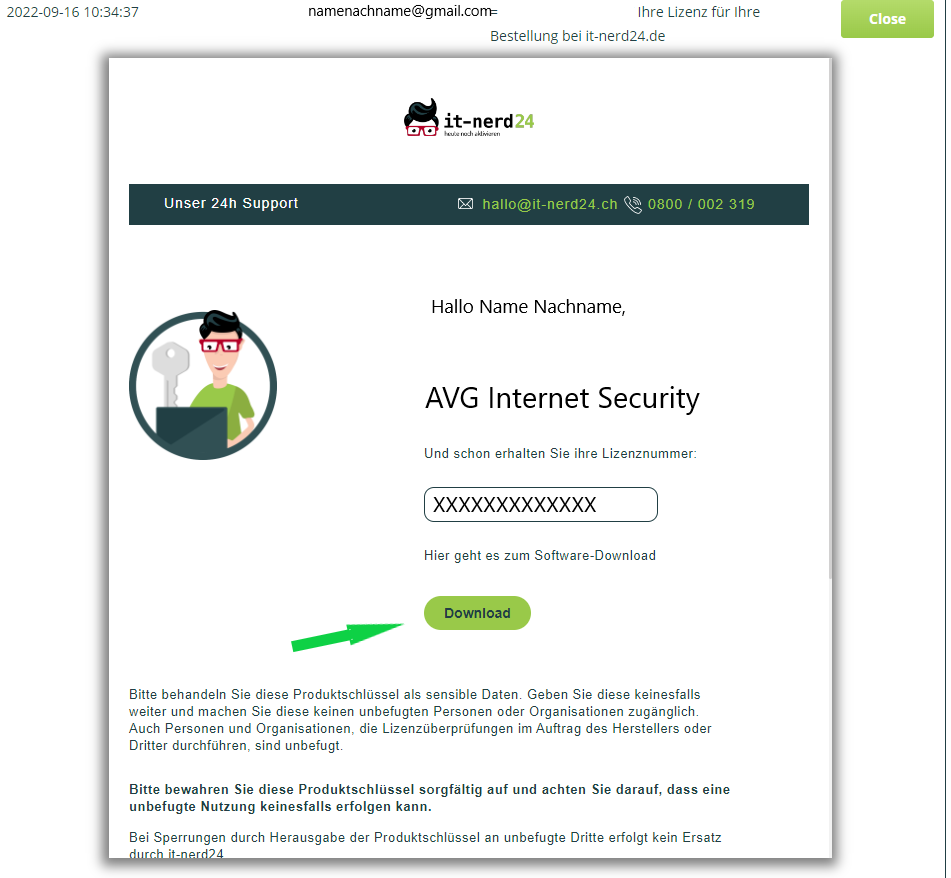Click the Hallo Name Nachname greeting
Viewport: 951px width, 878px height.
(528, 307)
